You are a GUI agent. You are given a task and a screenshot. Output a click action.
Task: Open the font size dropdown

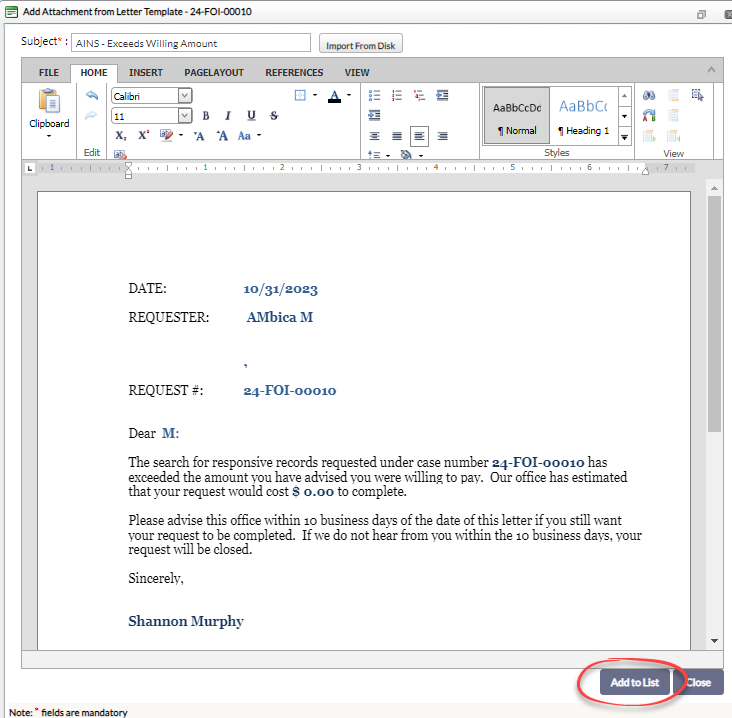point(185,116)
